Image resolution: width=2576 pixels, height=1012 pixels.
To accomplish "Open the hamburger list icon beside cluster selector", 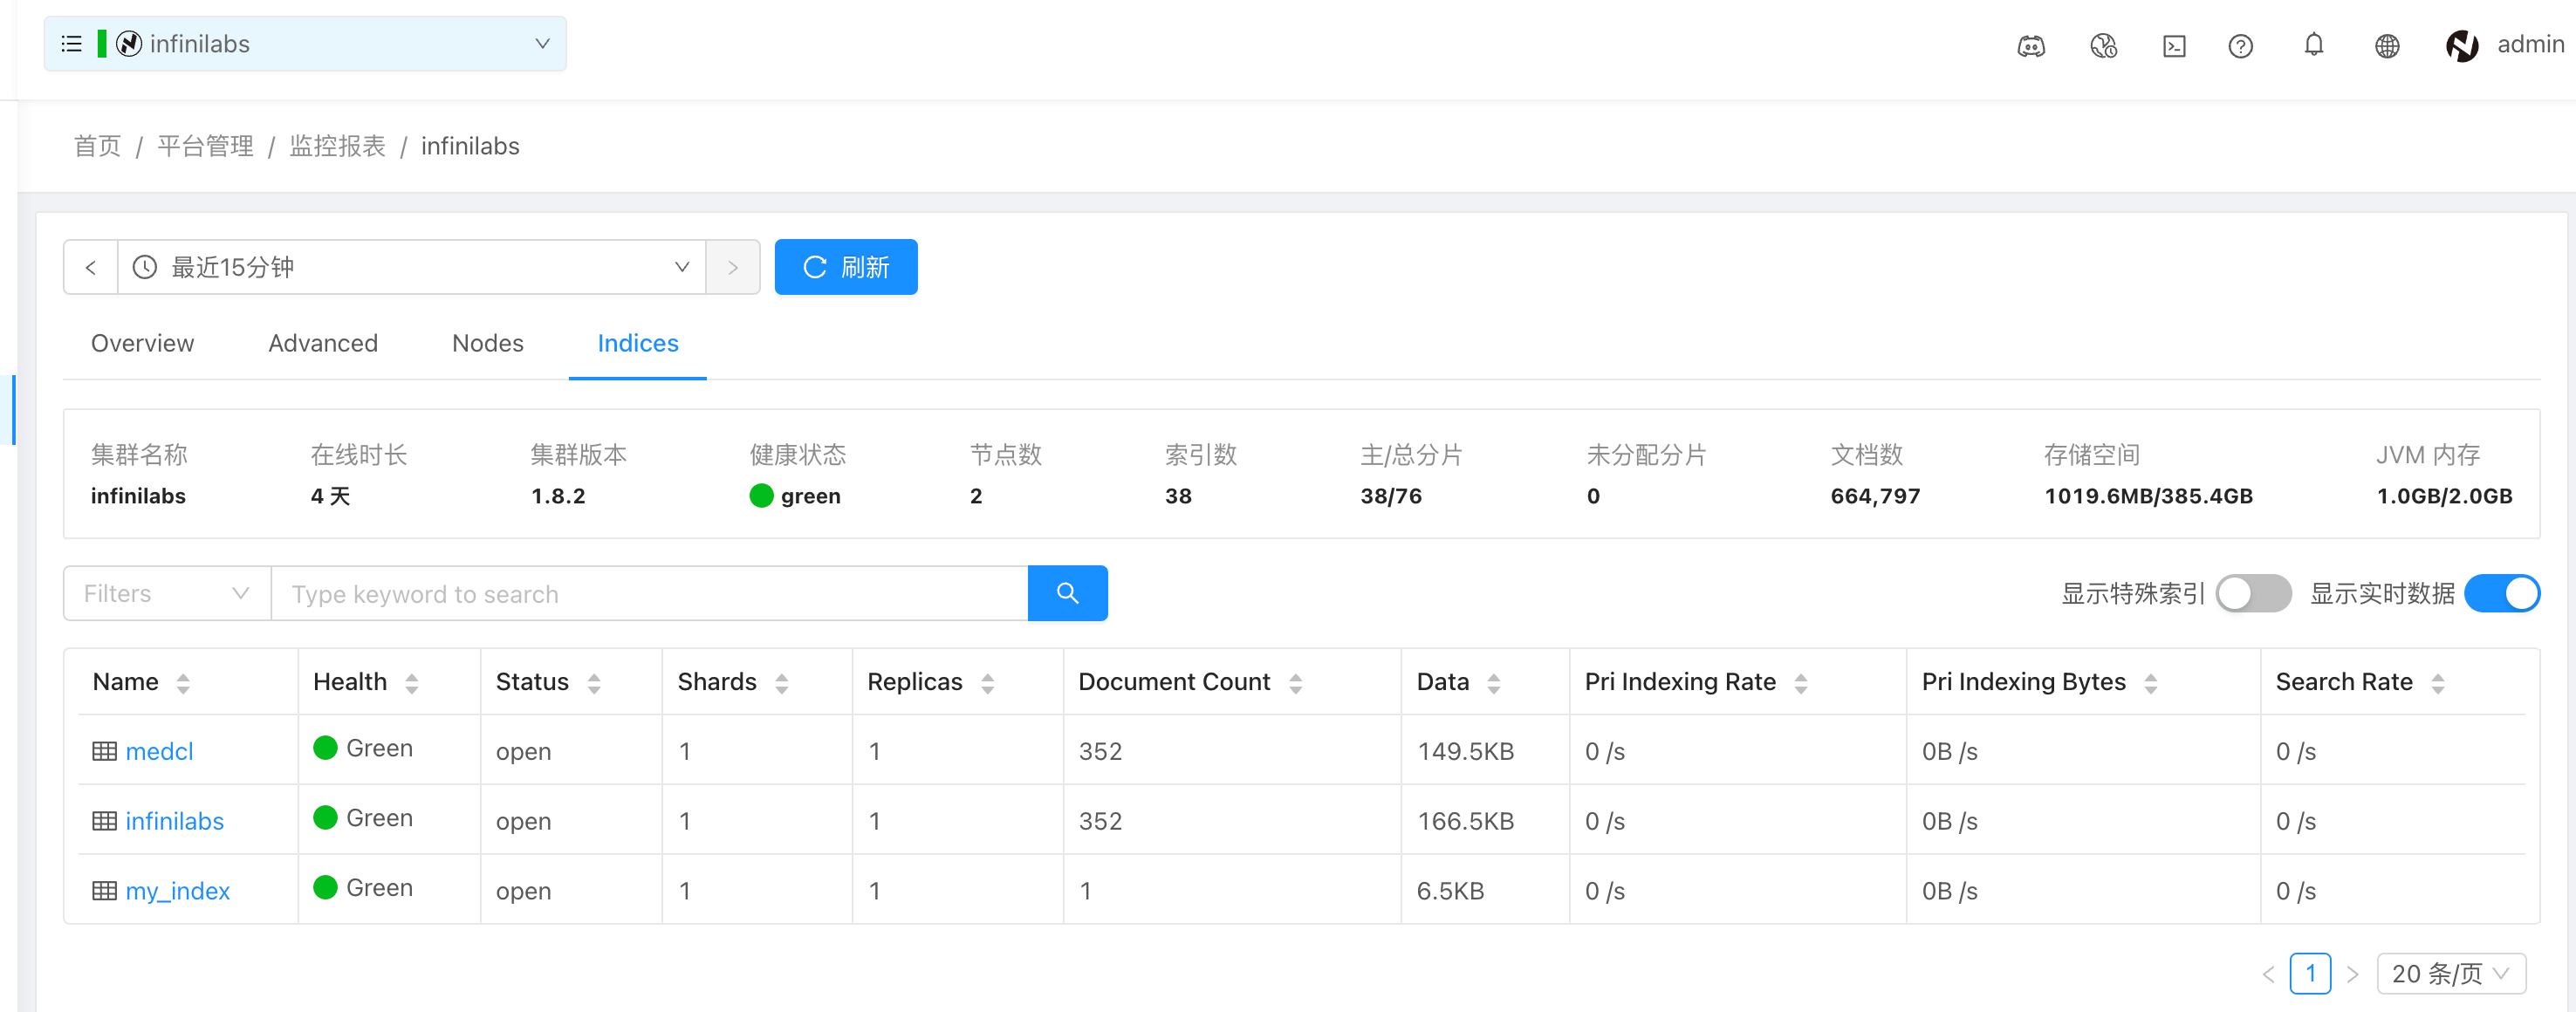I will click(70, 43).
